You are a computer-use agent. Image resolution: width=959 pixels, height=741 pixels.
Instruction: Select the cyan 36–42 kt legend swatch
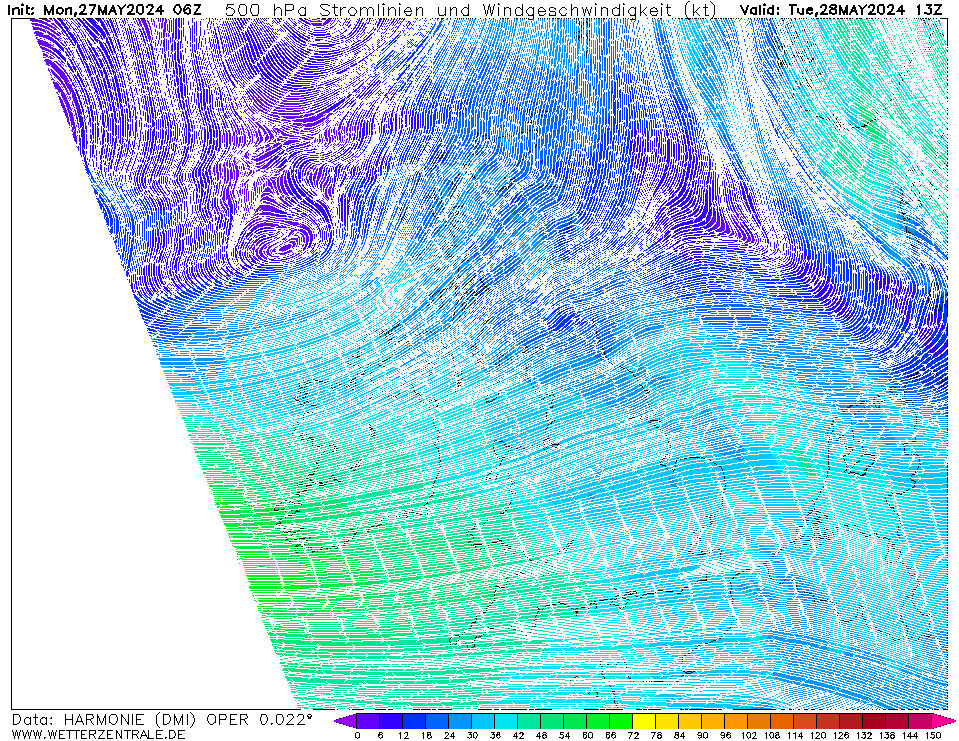(506, 721)
